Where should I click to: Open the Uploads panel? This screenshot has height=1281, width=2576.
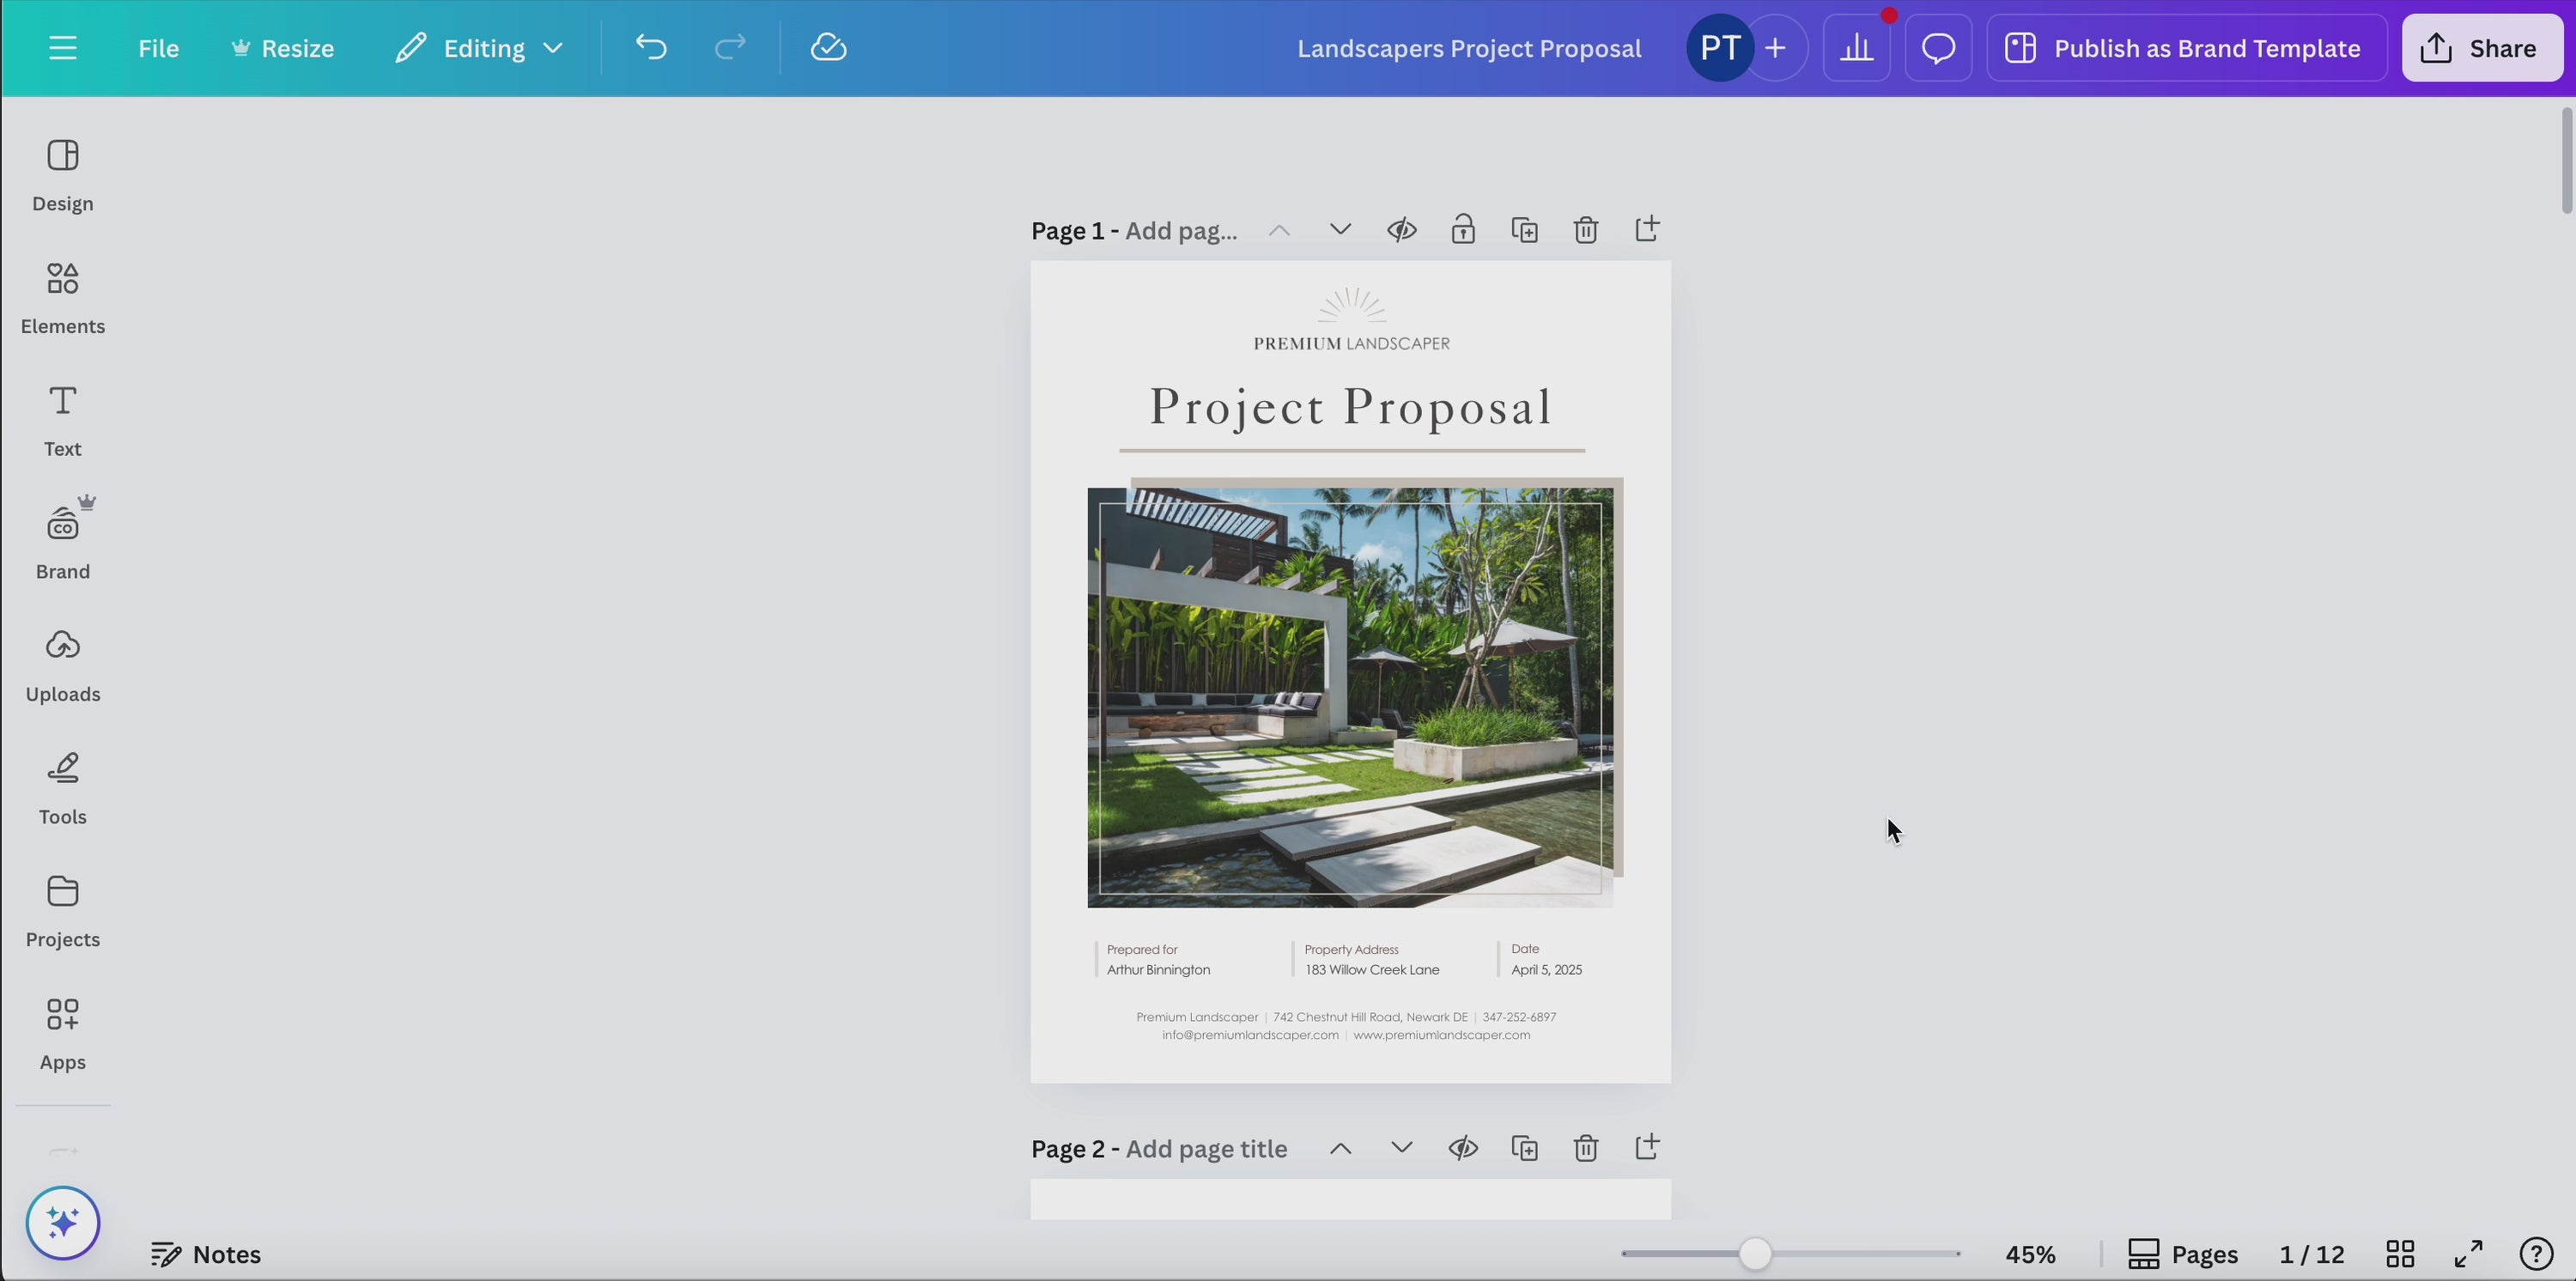[x=63, y=667]
